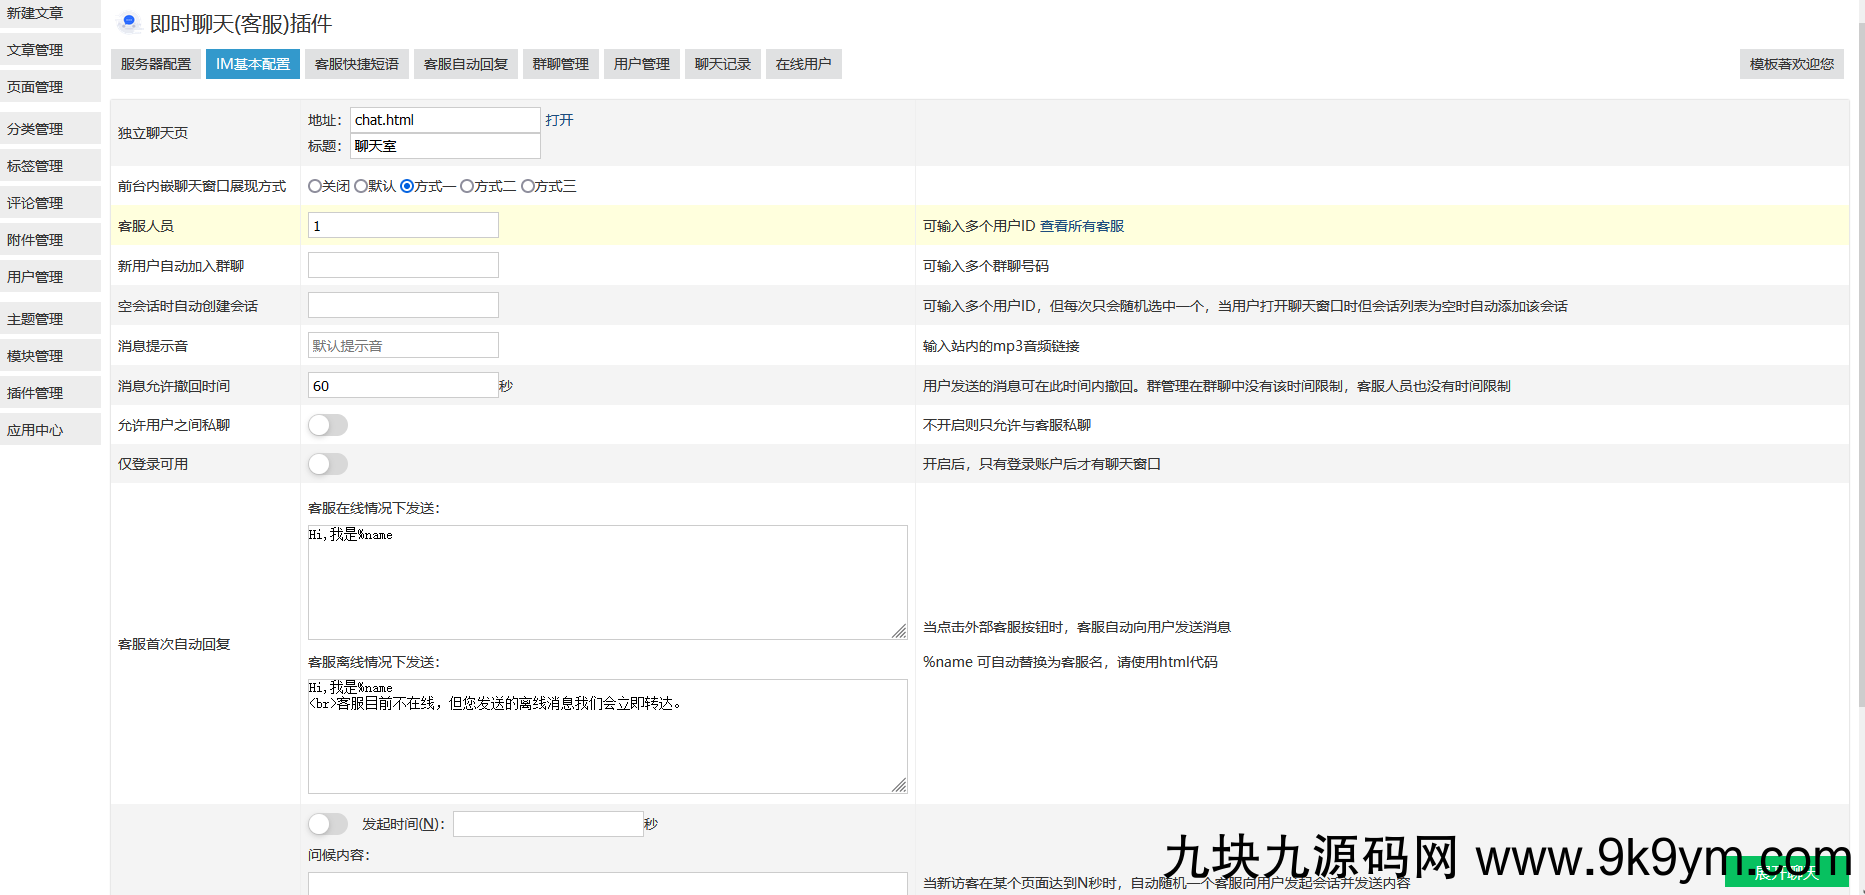The width and height of the screenshot is (1865, 895).
Task: Focus the 消息提示音 input box
Action: [403, 346]
